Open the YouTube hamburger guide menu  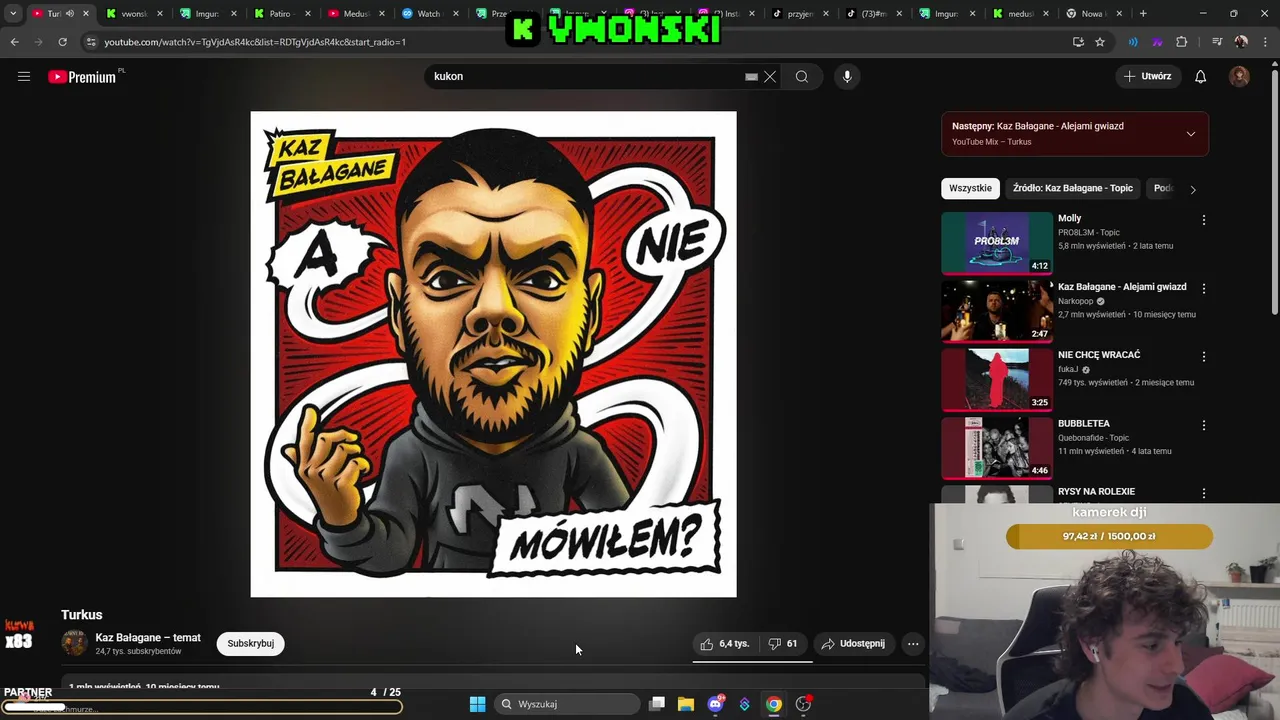click(24, 76)
